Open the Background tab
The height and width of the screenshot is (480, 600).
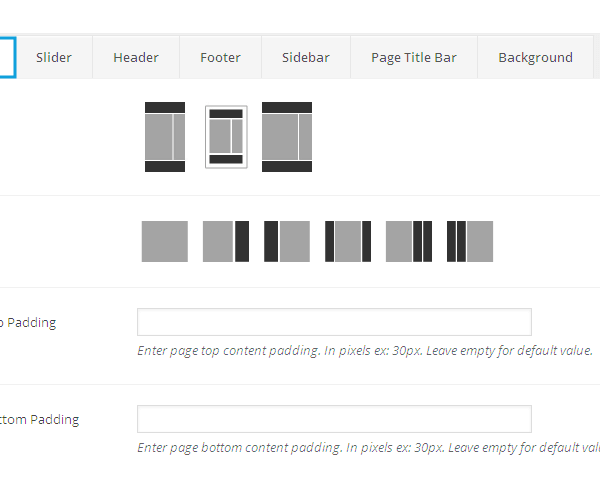click(535, 57)
